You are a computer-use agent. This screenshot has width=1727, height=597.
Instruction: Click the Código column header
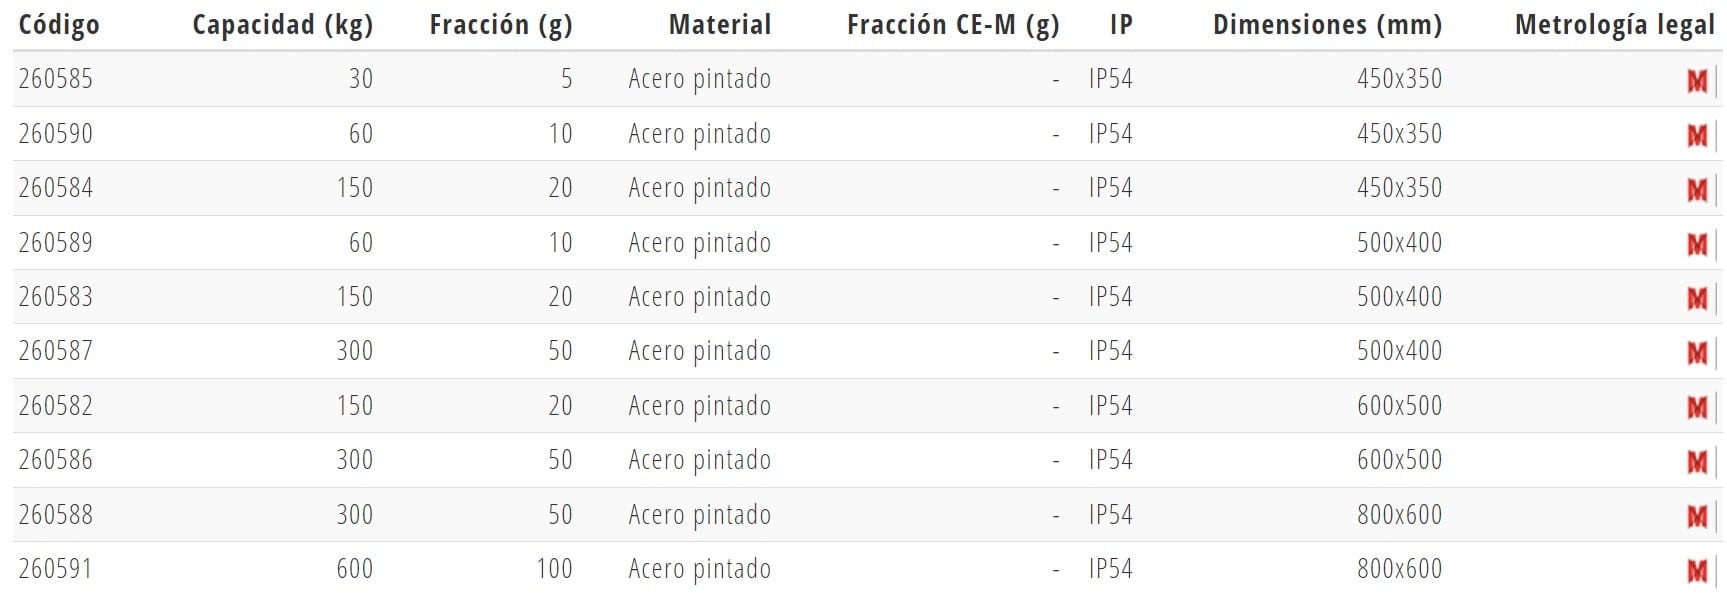point(59,25)
